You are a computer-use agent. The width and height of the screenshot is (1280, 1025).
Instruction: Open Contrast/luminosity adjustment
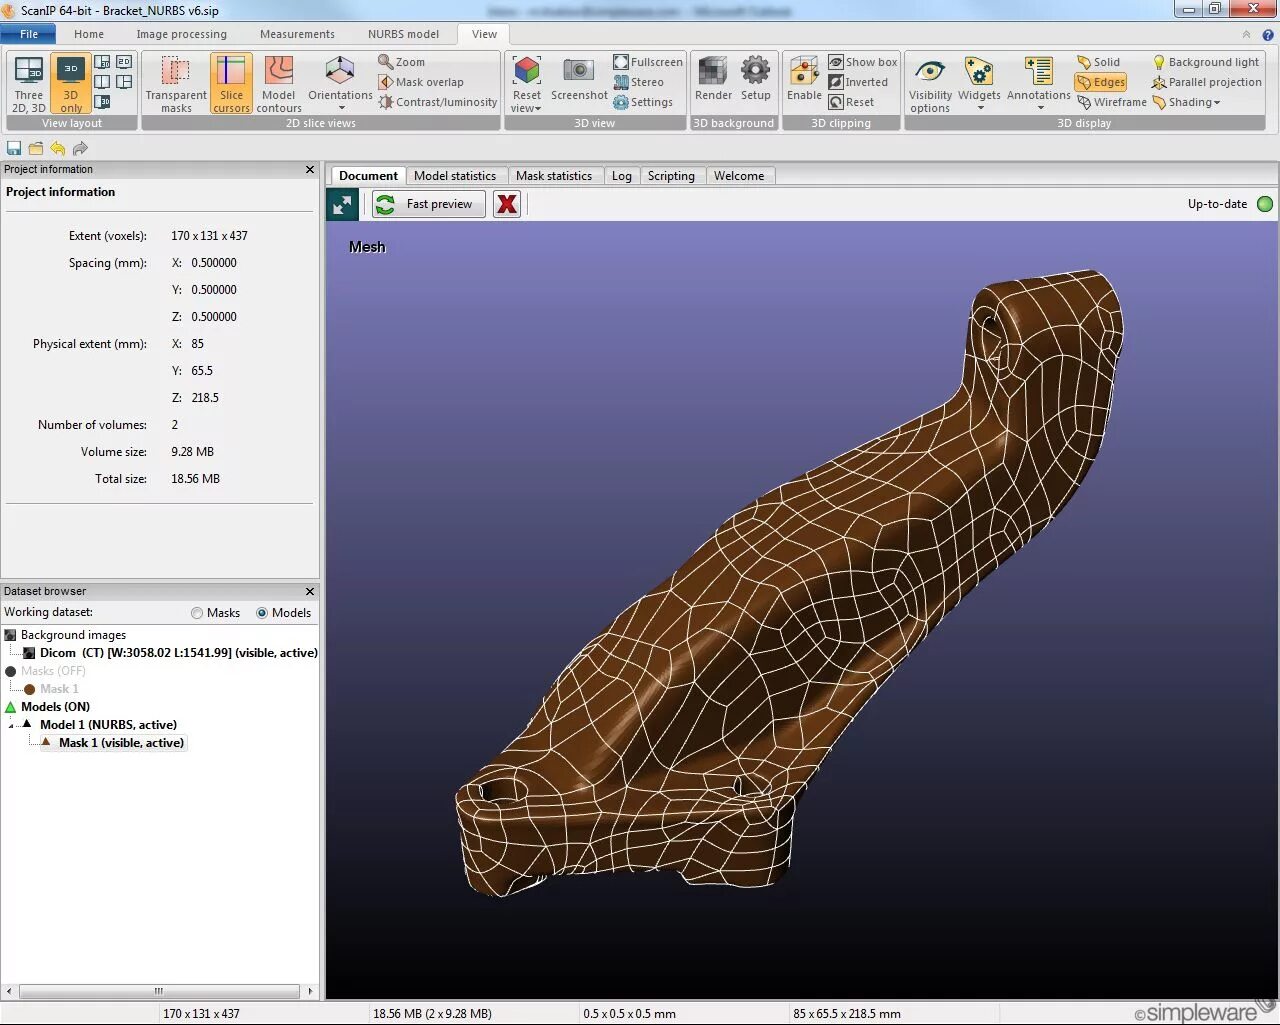pos(438,102)
